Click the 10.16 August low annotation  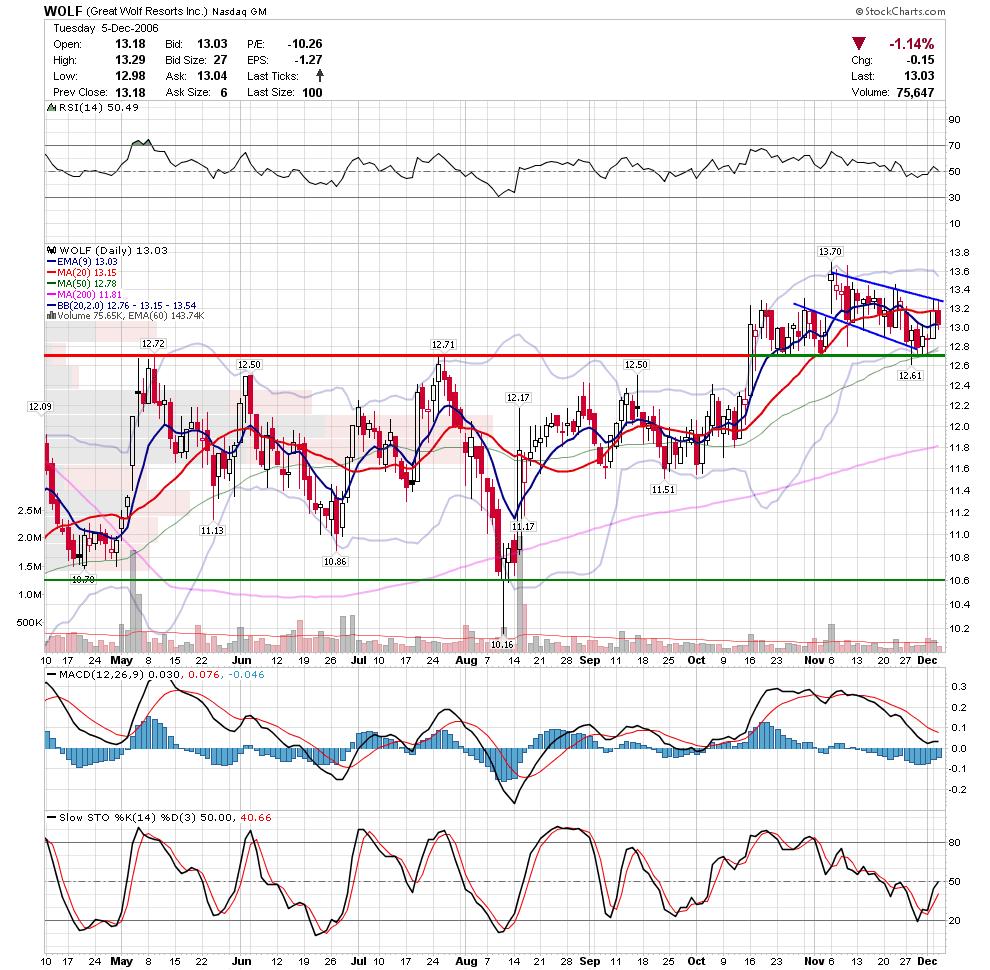502,645
